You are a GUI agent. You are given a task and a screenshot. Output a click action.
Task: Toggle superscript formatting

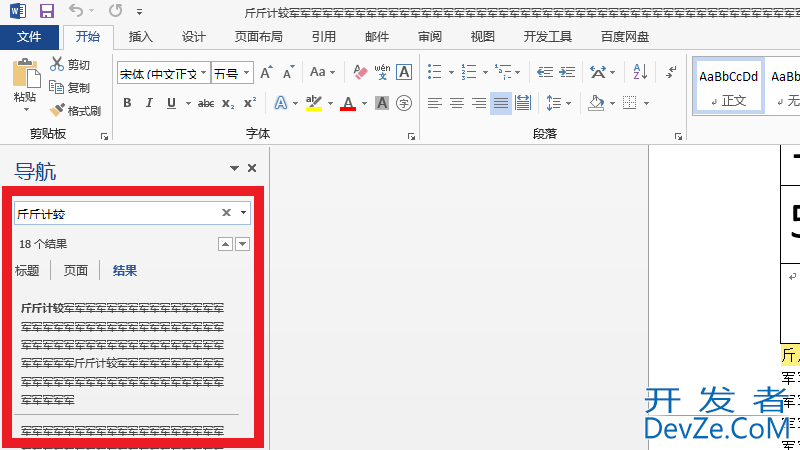(250, 104)
